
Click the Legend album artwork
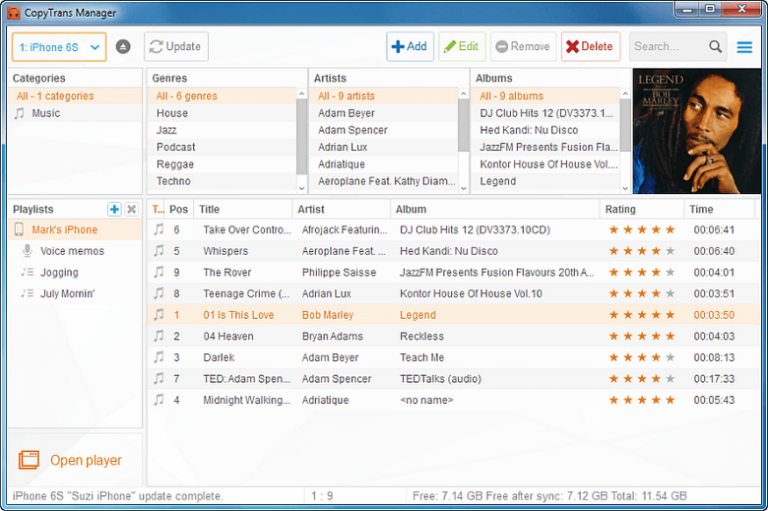(697, 131)
